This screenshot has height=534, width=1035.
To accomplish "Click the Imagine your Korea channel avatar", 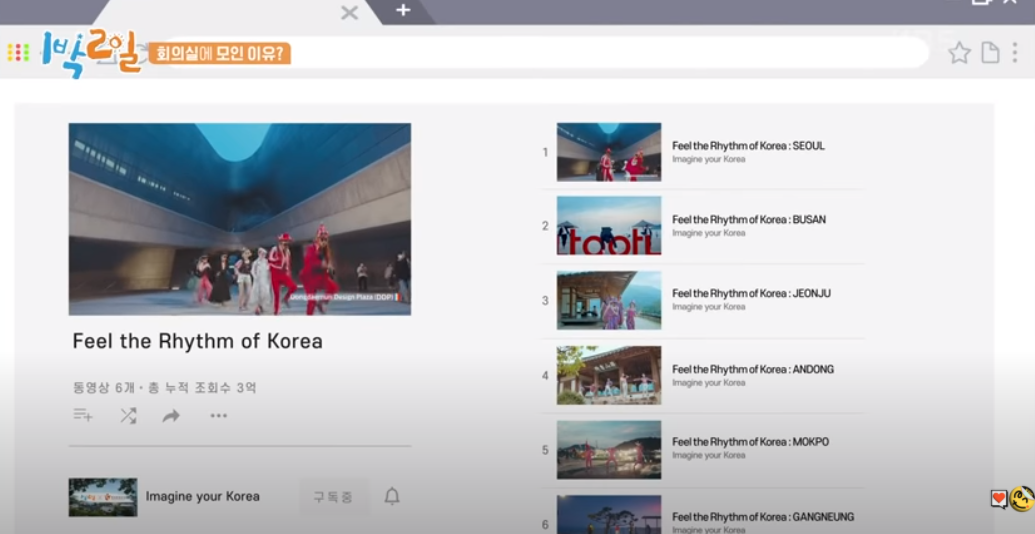I will (103, 497).
